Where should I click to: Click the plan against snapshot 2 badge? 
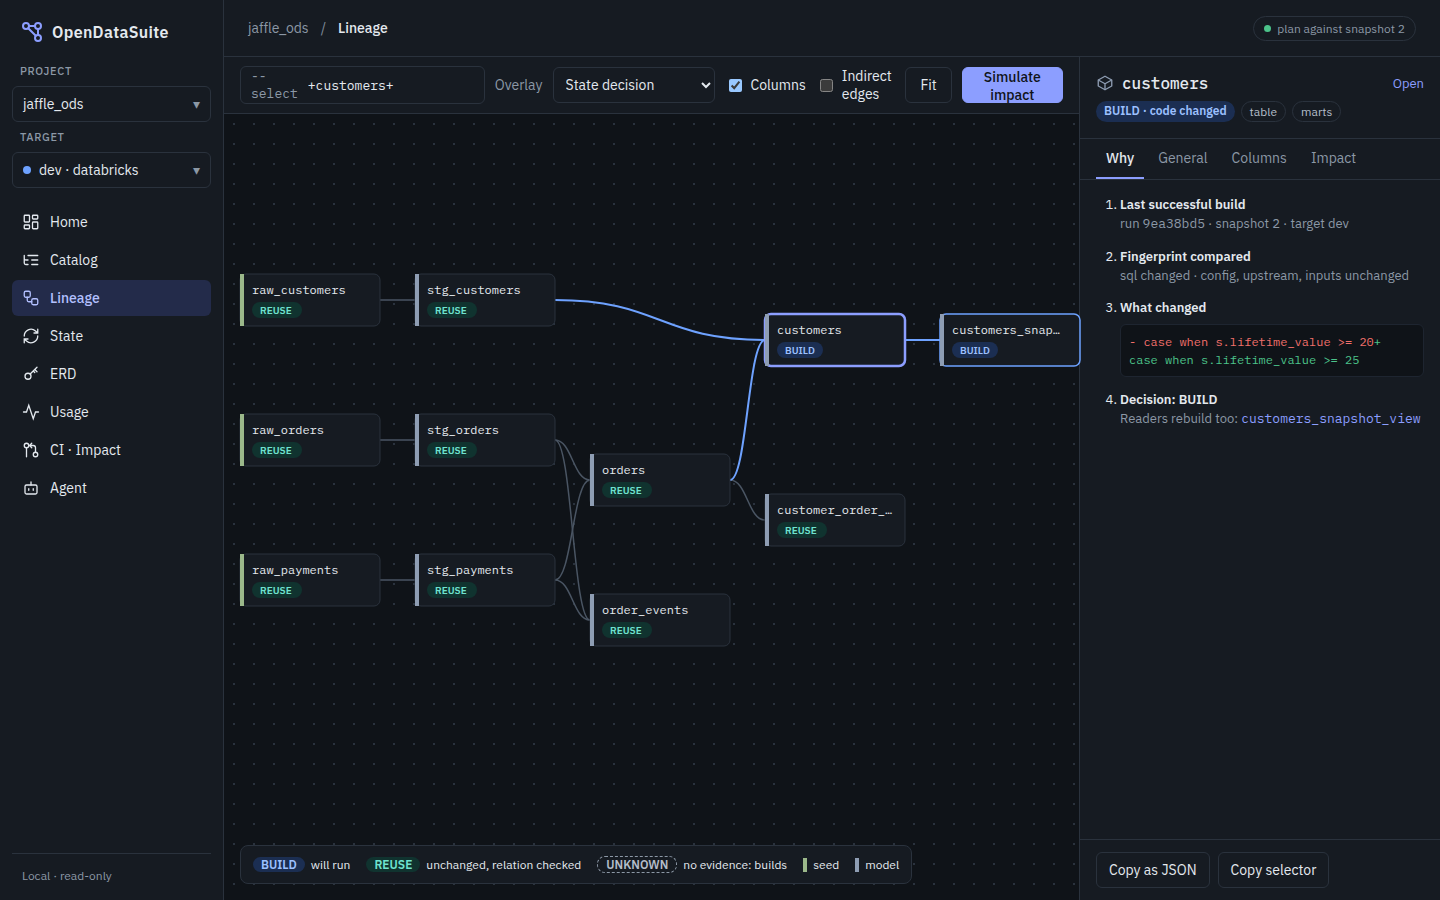tap(1334, 29)
